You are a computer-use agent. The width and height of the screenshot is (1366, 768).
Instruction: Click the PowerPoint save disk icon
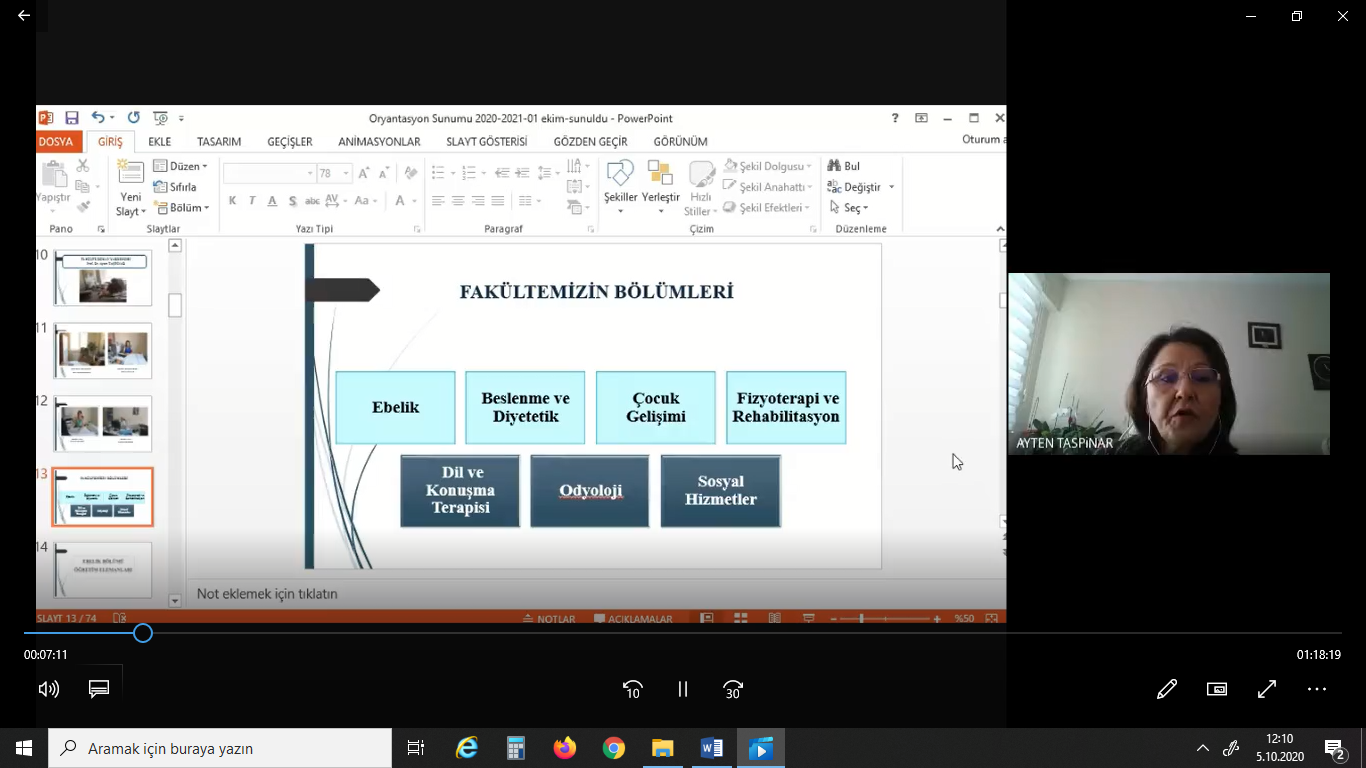click(72, 118)
